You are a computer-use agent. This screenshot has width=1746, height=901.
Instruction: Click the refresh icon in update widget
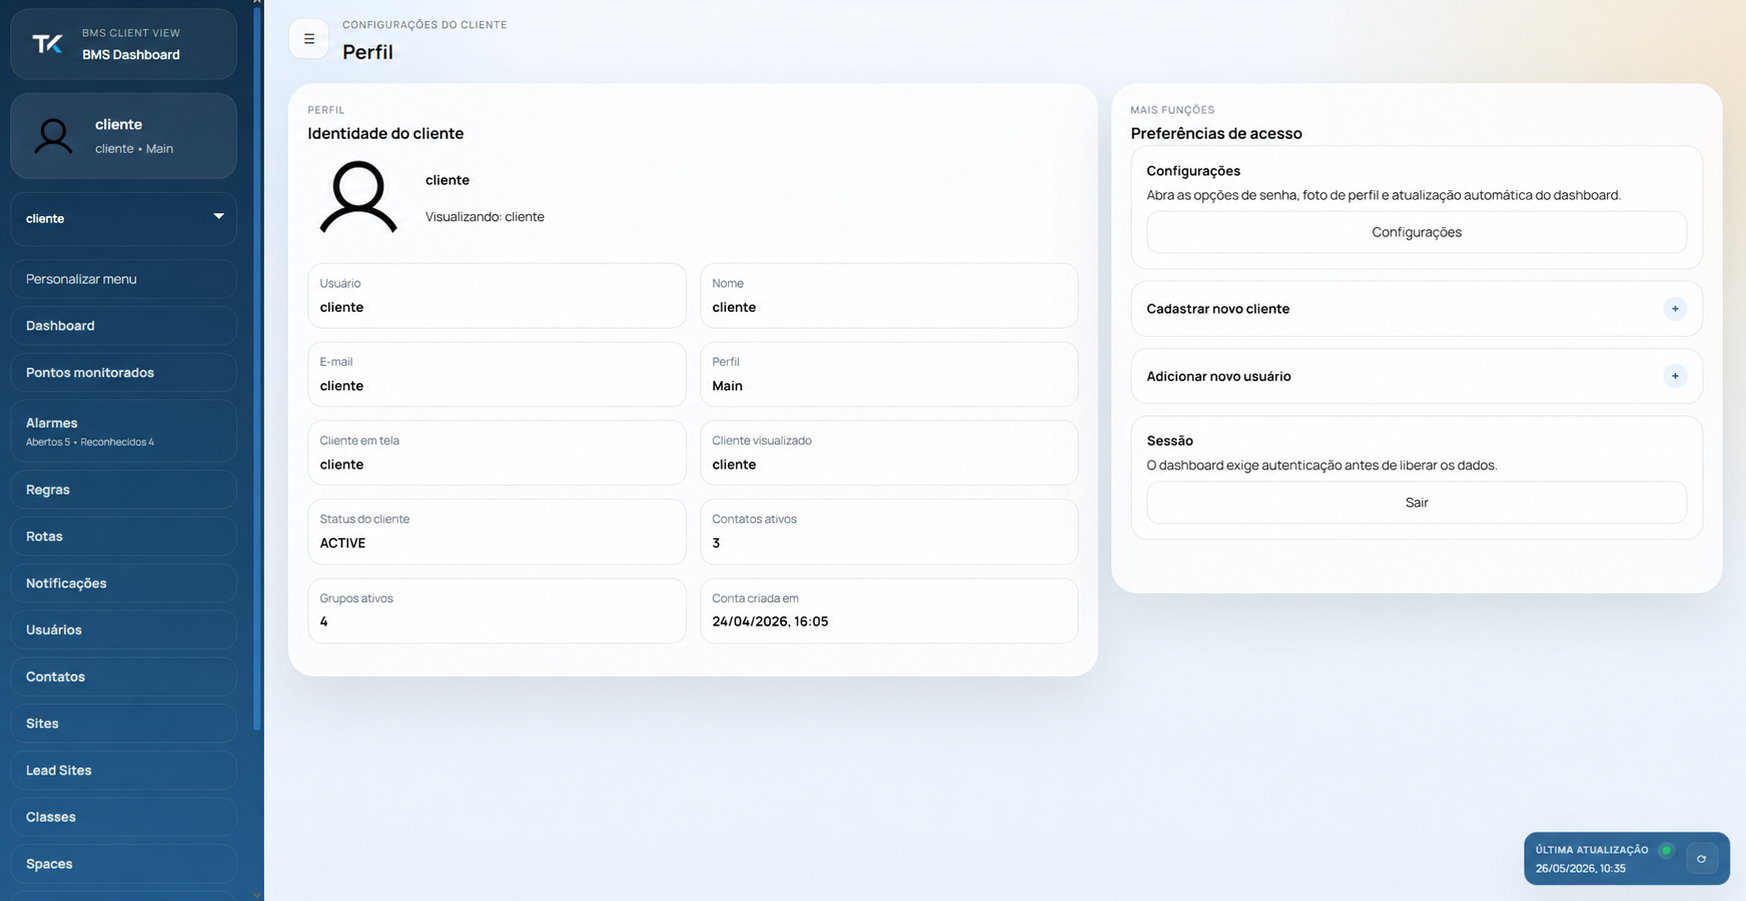1701,859
